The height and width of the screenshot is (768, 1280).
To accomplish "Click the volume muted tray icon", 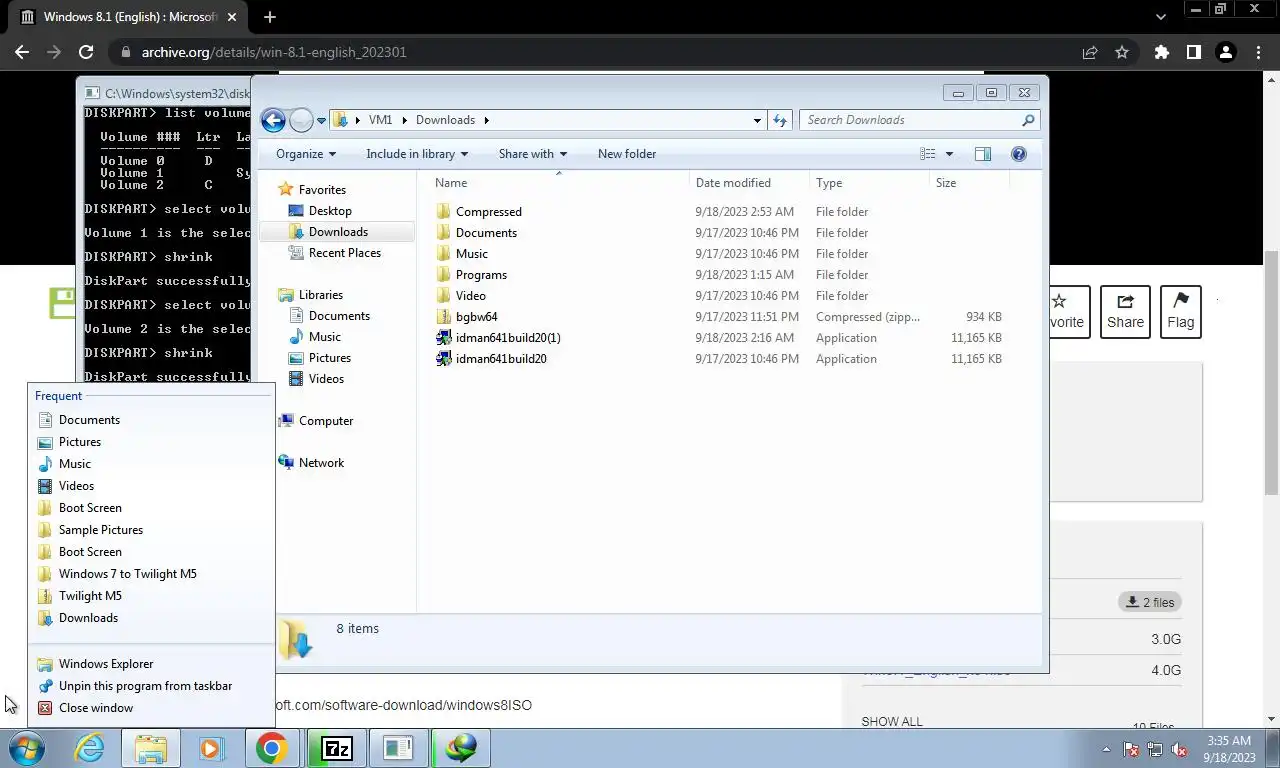I will coord(1179,749).
